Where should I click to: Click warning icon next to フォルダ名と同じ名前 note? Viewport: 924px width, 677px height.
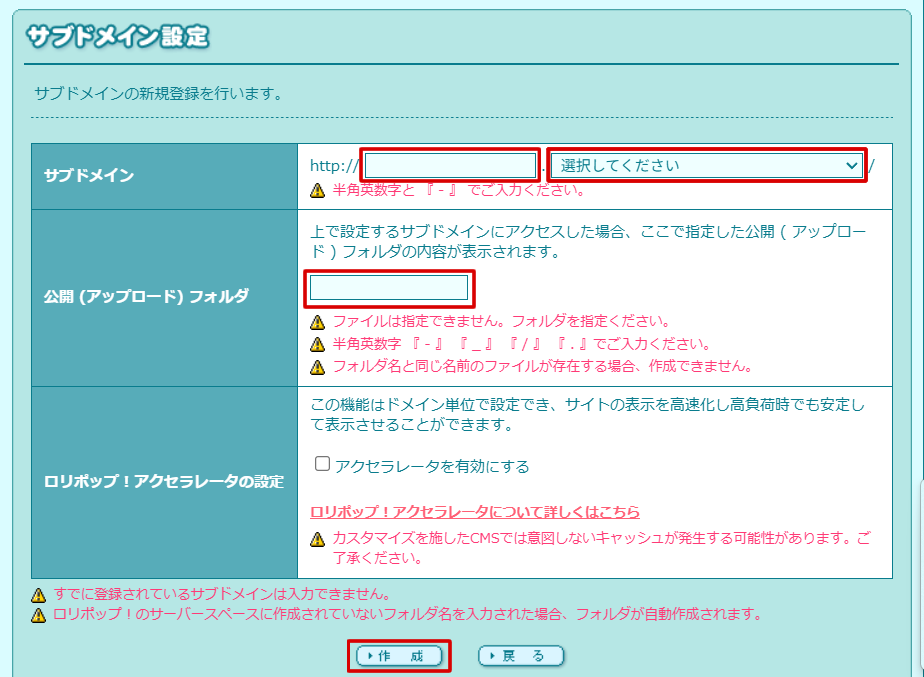click(317, 367)
